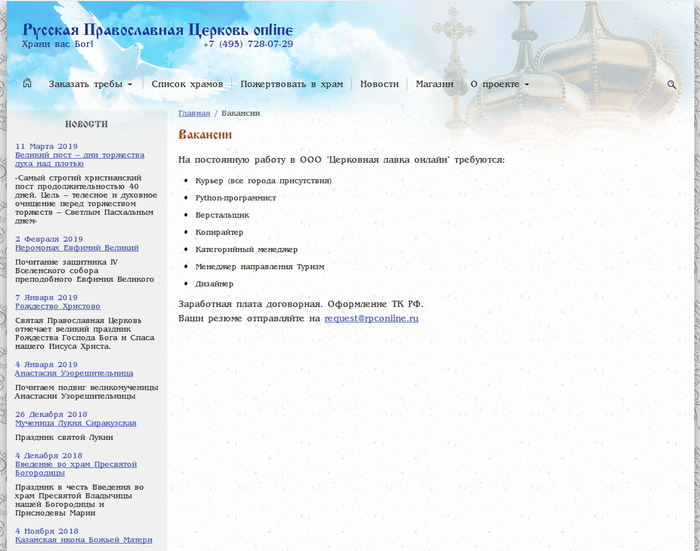Click the home icon in navigation bar
This screenshot has width=700, height=551.
coord(27,84)
